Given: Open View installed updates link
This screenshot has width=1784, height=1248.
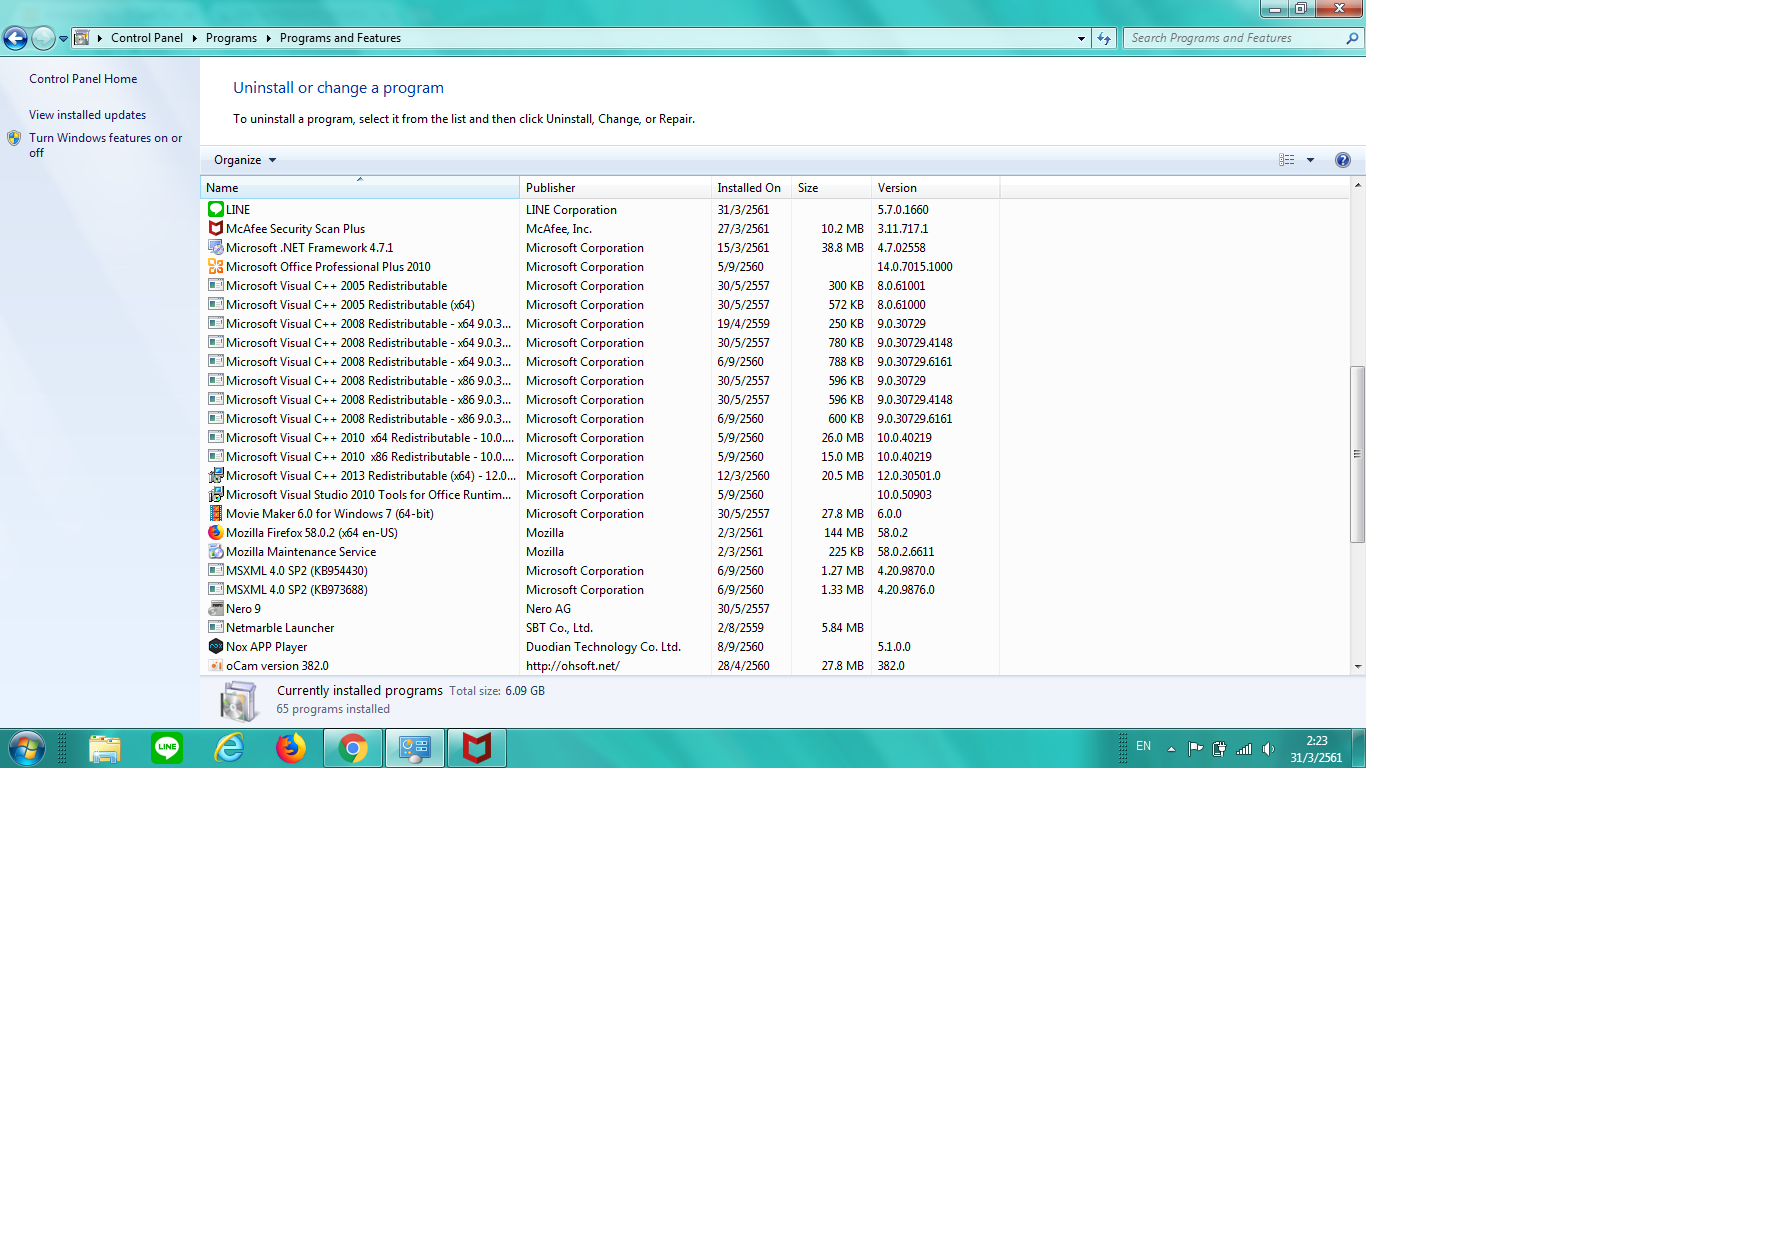Looking at the screenshot, I should point(87,115).
